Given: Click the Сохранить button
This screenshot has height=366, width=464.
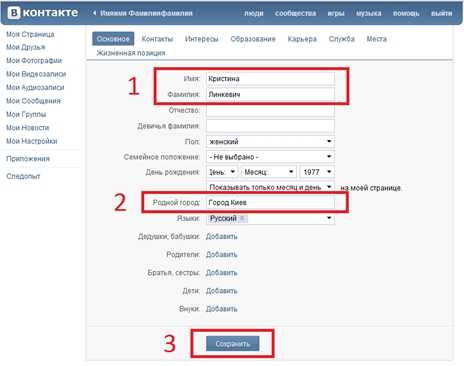Looking at the screenshot, I should pos(233,344).
